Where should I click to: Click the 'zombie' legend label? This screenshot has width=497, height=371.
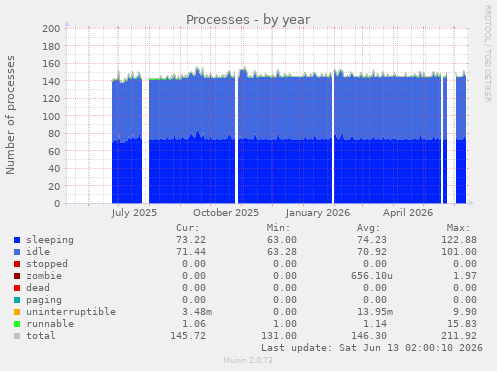tap(44, 276)
